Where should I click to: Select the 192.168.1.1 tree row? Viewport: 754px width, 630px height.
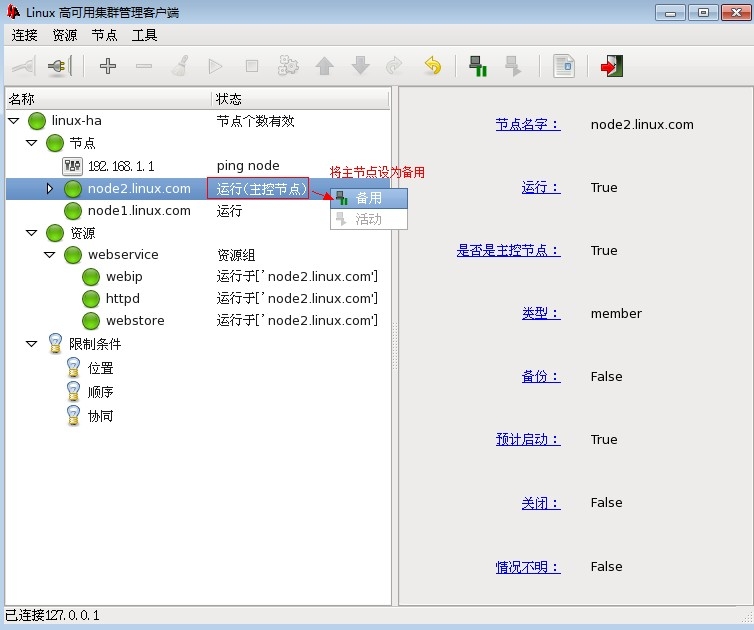198,166
